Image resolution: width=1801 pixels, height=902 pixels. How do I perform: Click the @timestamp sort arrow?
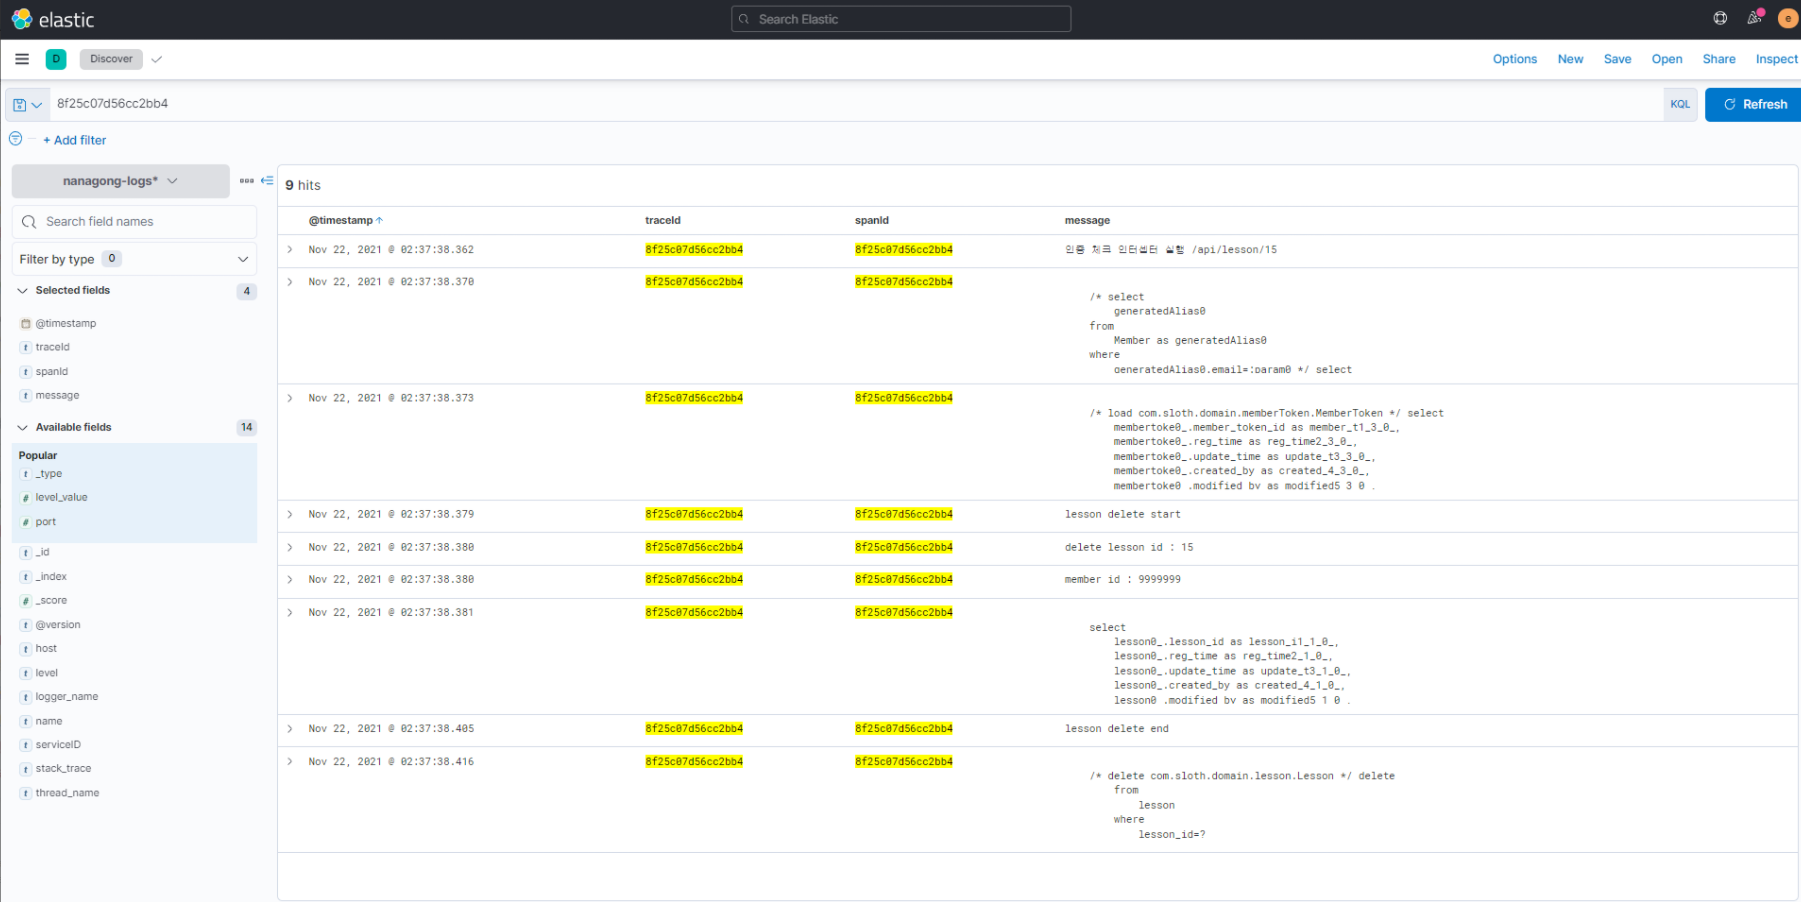(x=379, y=220)
